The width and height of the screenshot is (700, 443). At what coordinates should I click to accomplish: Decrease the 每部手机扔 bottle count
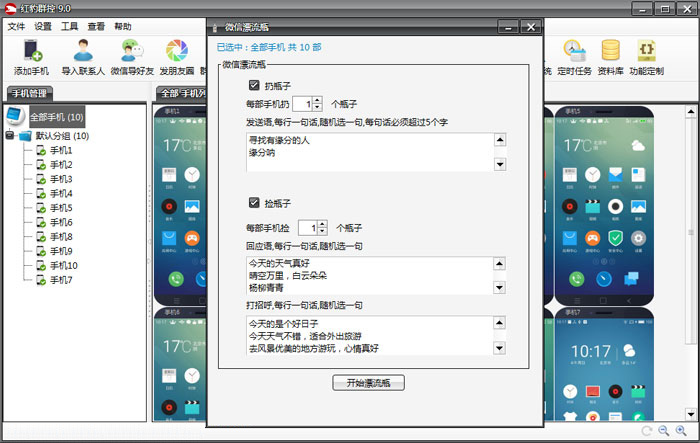(317, 107)
